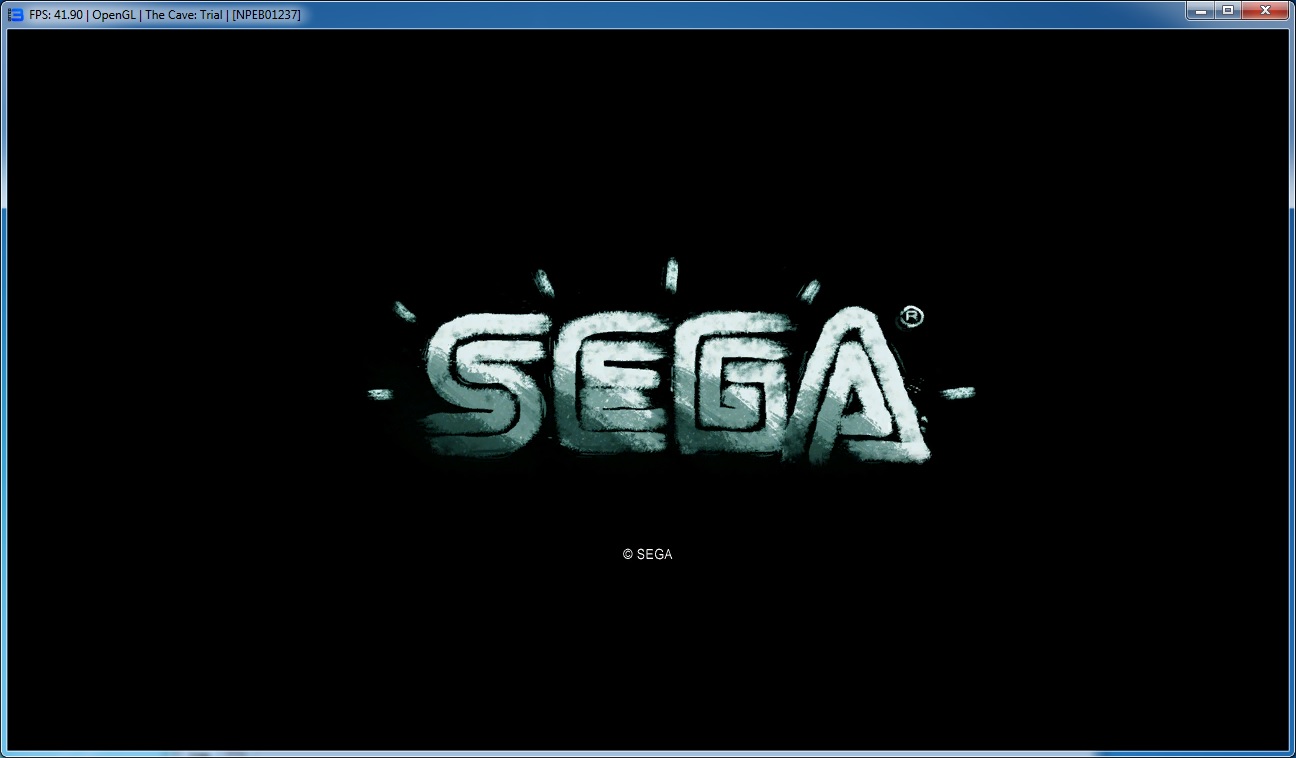
Task: Click the © SEGA copyright text
Action: coord(647,554)
